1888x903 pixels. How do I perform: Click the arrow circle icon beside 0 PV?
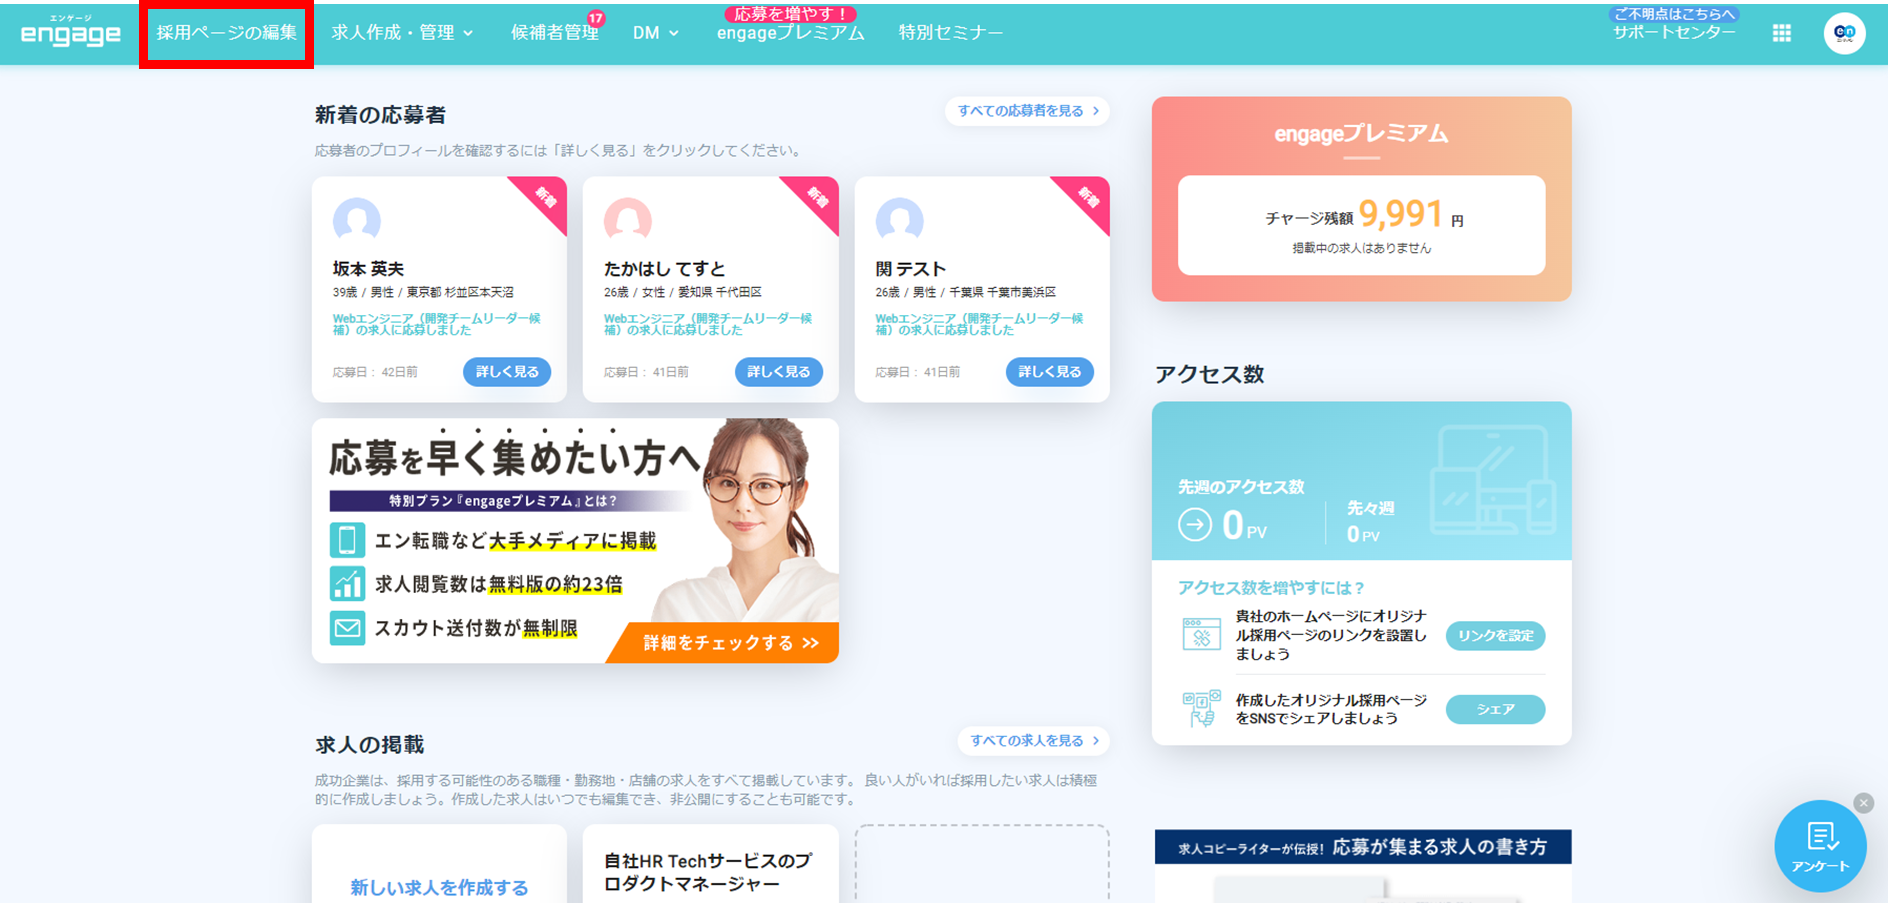1194,525
